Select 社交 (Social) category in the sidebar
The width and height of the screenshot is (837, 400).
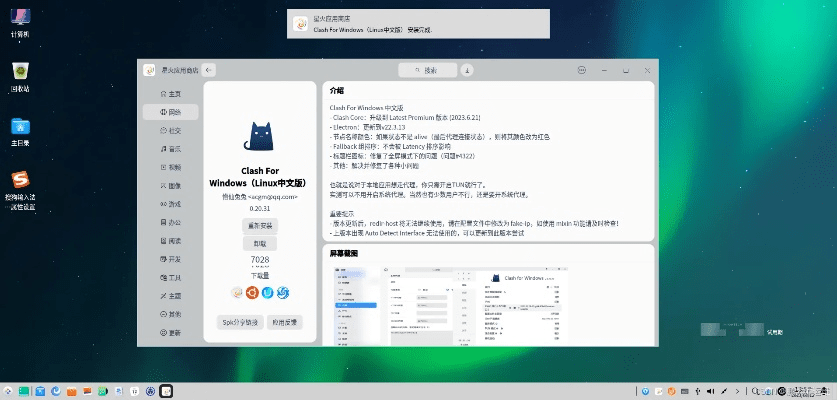pos(171,130)
